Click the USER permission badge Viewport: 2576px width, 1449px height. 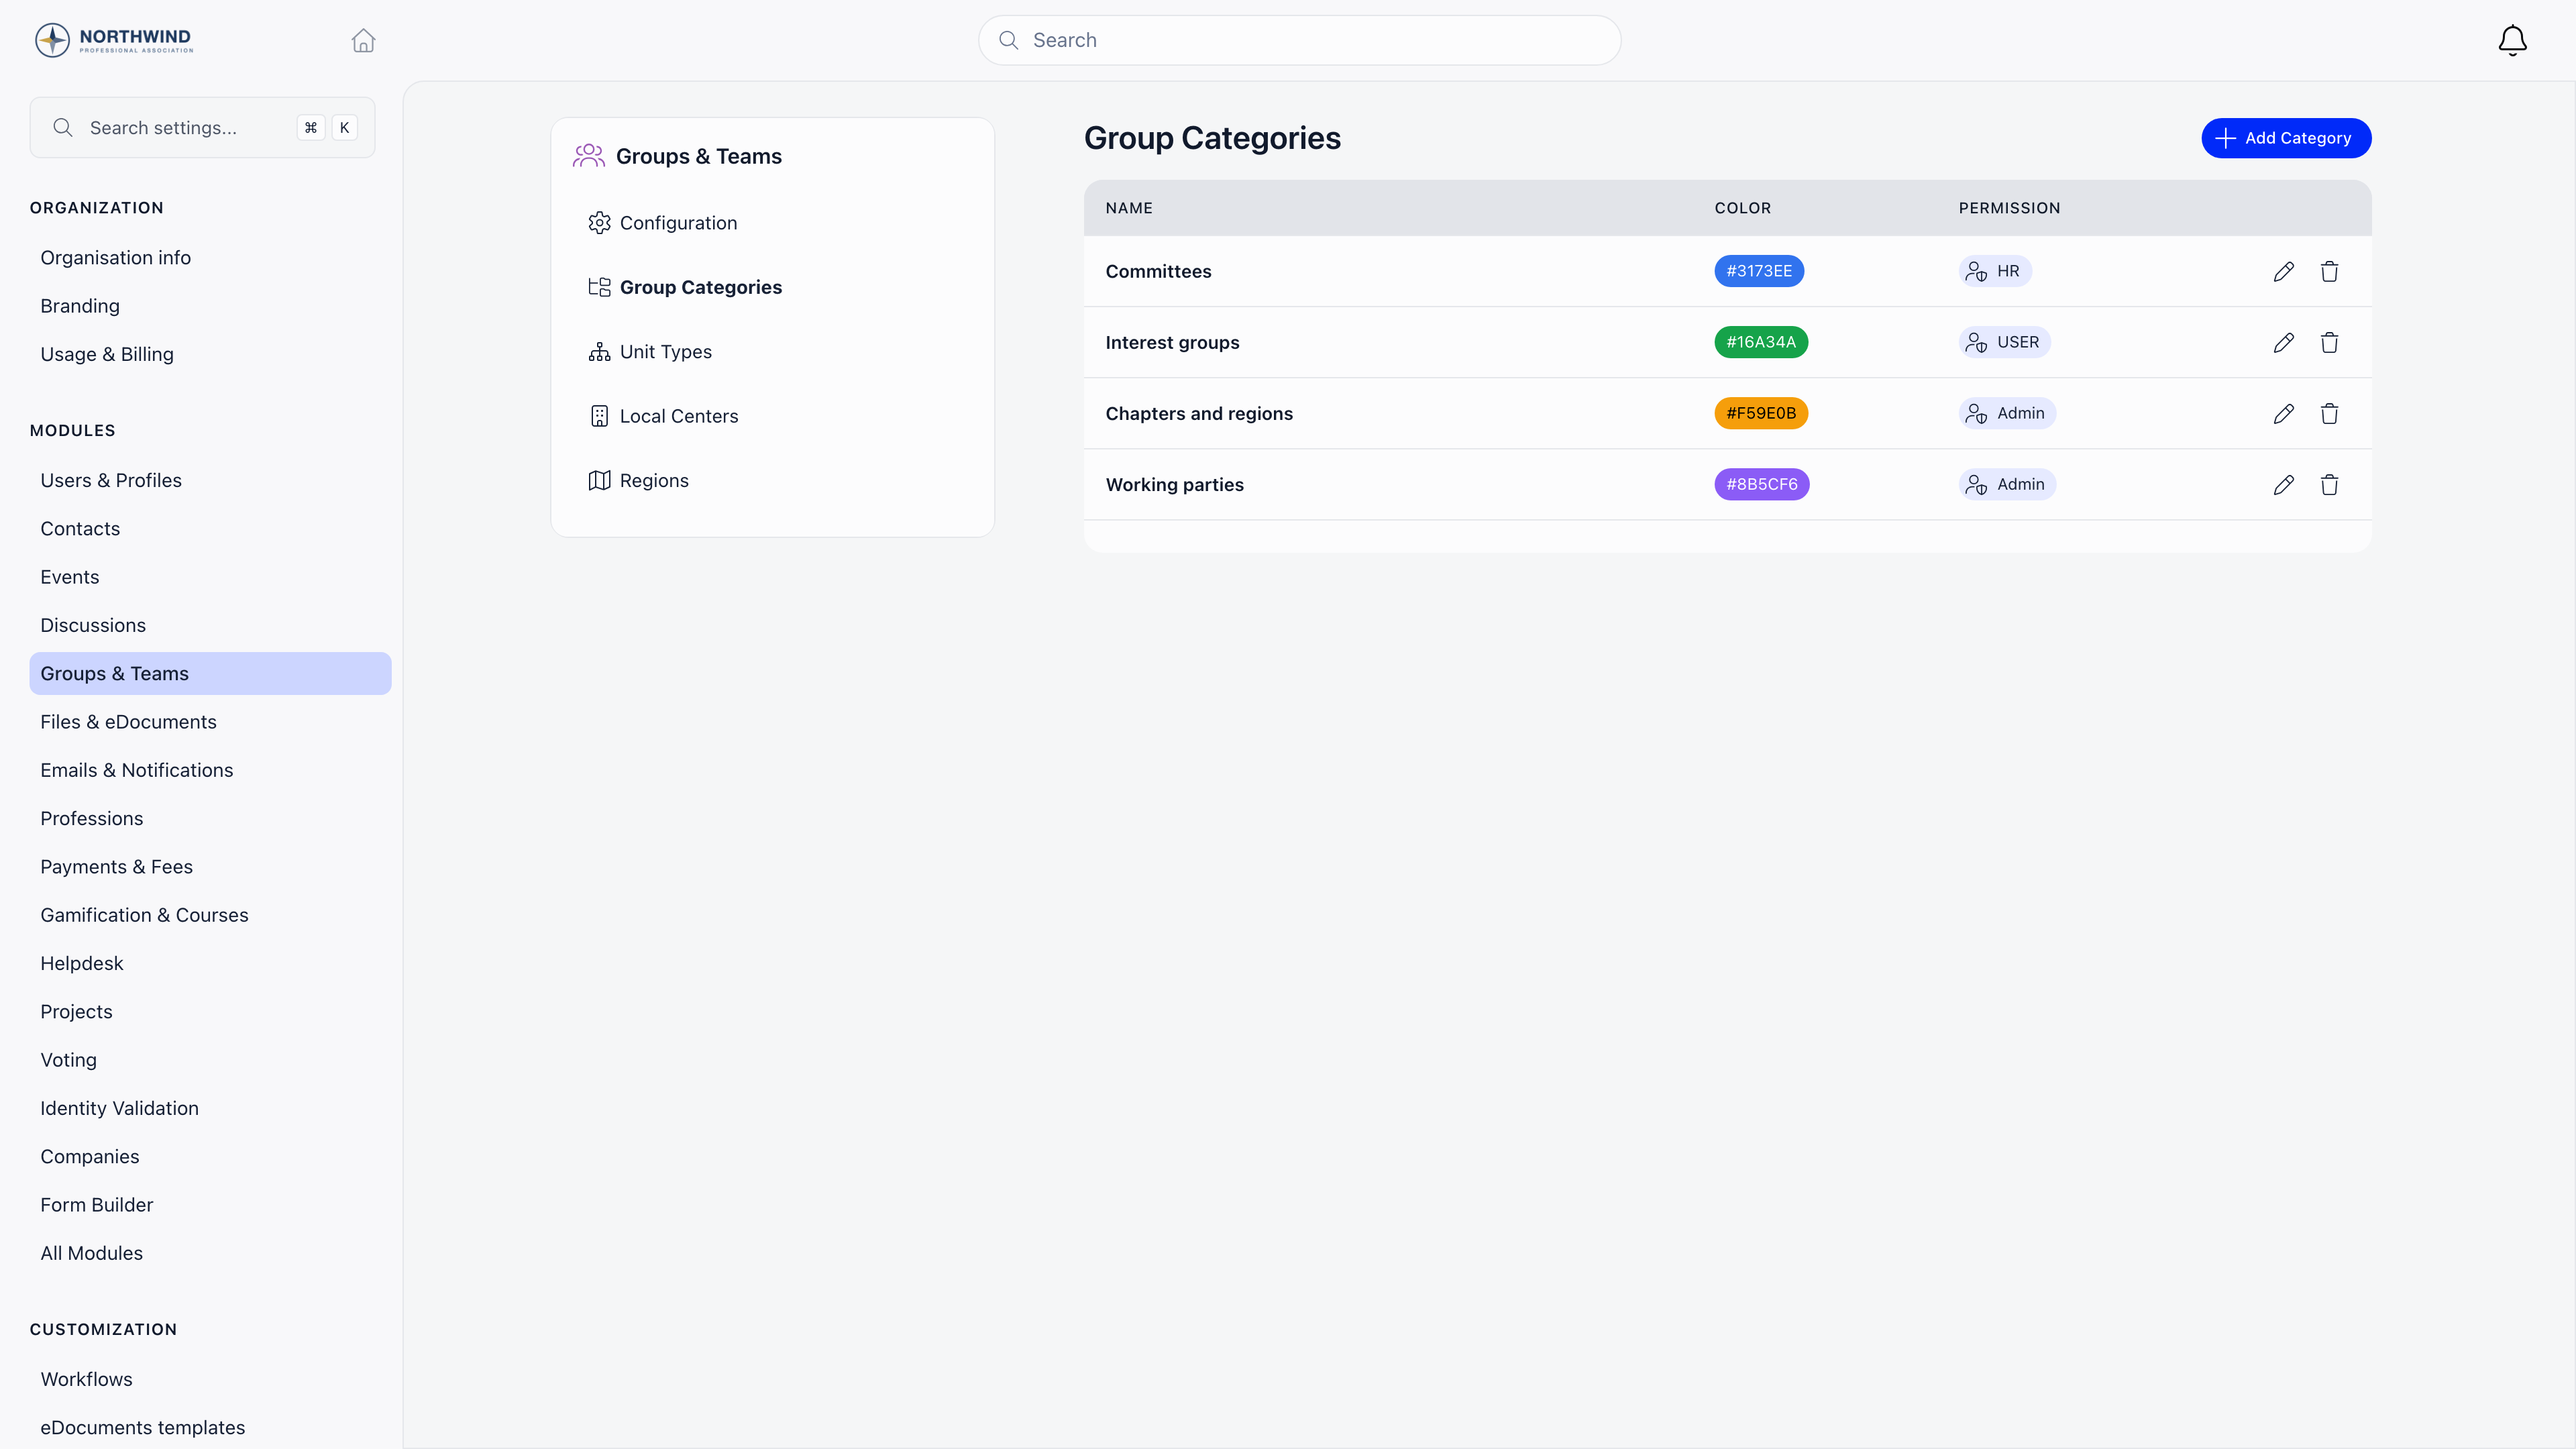[x=2004, y=342]
